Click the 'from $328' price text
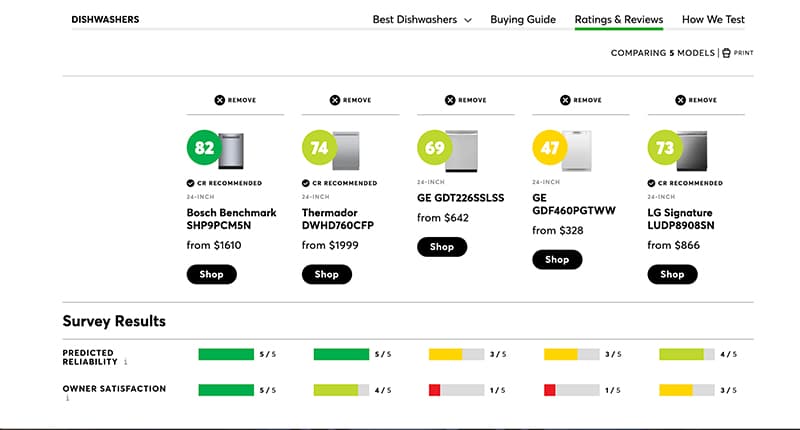 coord(558,231)
